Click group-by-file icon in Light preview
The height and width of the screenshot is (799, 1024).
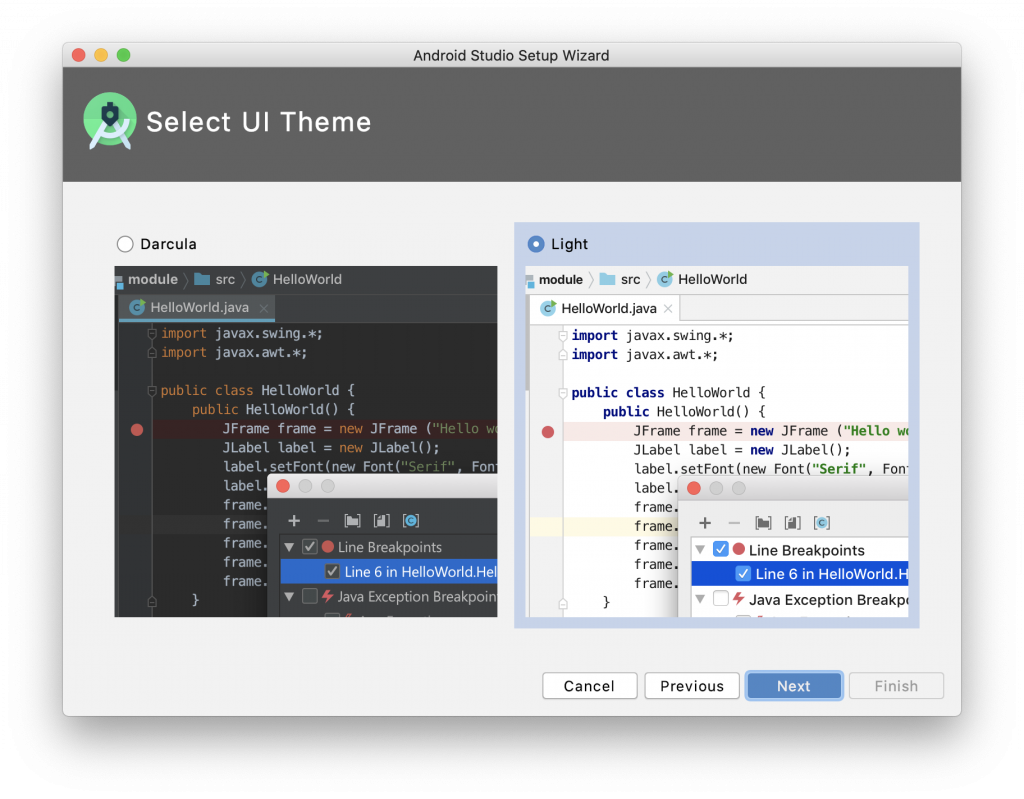(x=792, y=523)
